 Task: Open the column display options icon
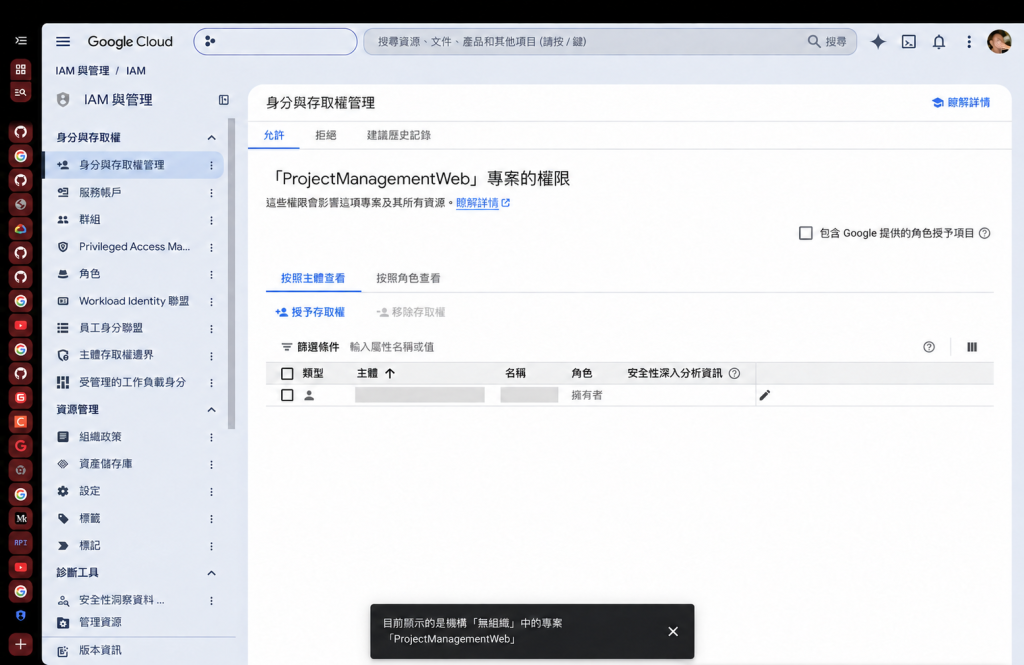tap(972, 347)
